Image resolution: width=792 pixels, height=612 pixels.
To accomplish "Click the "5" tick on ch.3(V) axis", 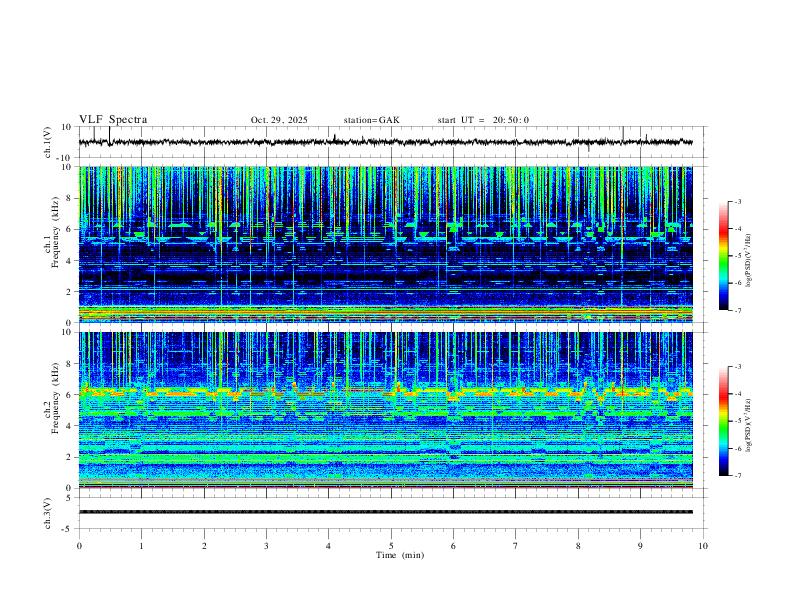I will tap(70, 498).
